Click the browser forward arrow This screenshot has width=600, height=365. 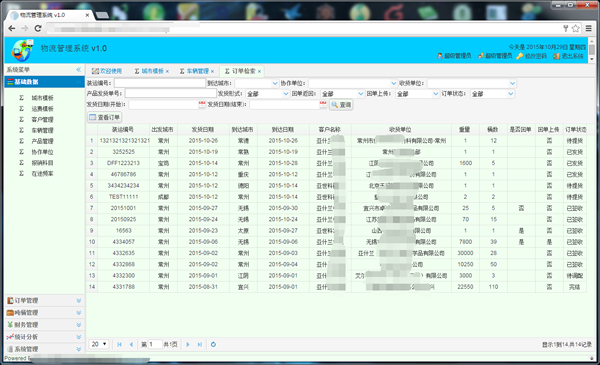(25, 28)
